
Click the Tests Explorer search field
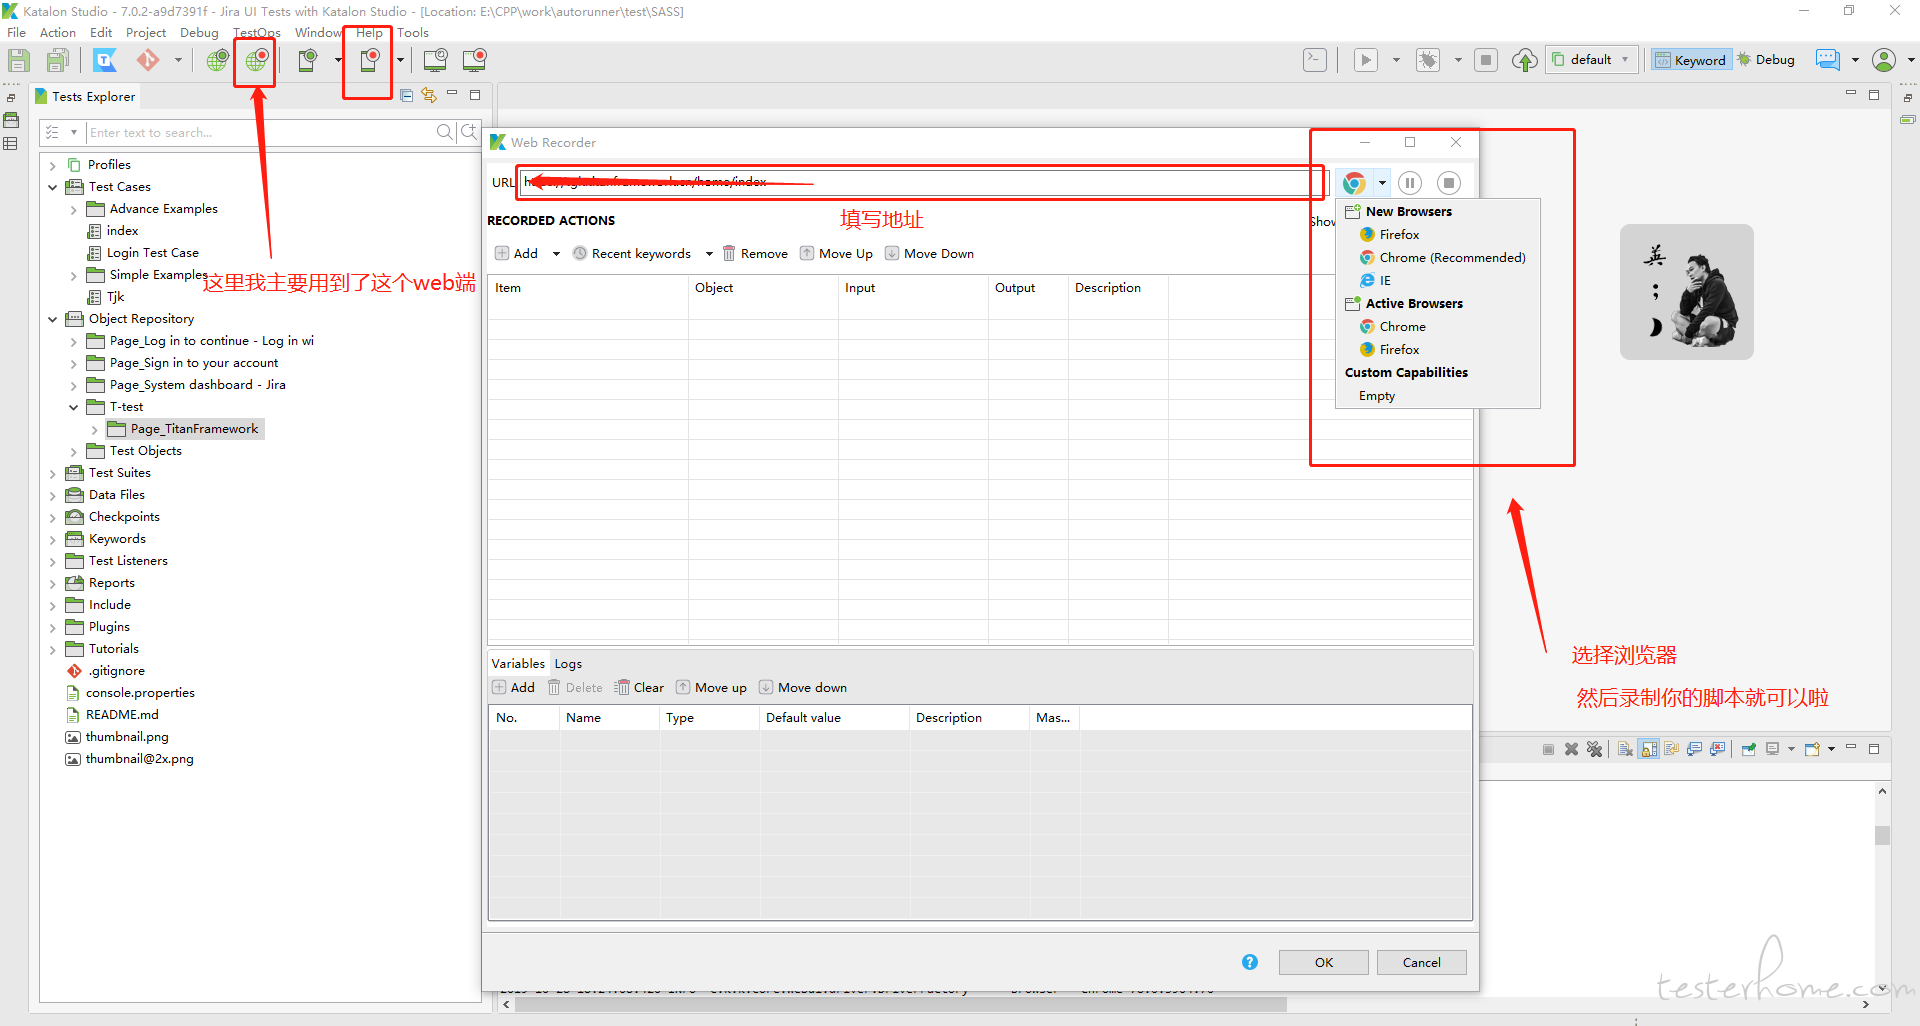(260, 132)
